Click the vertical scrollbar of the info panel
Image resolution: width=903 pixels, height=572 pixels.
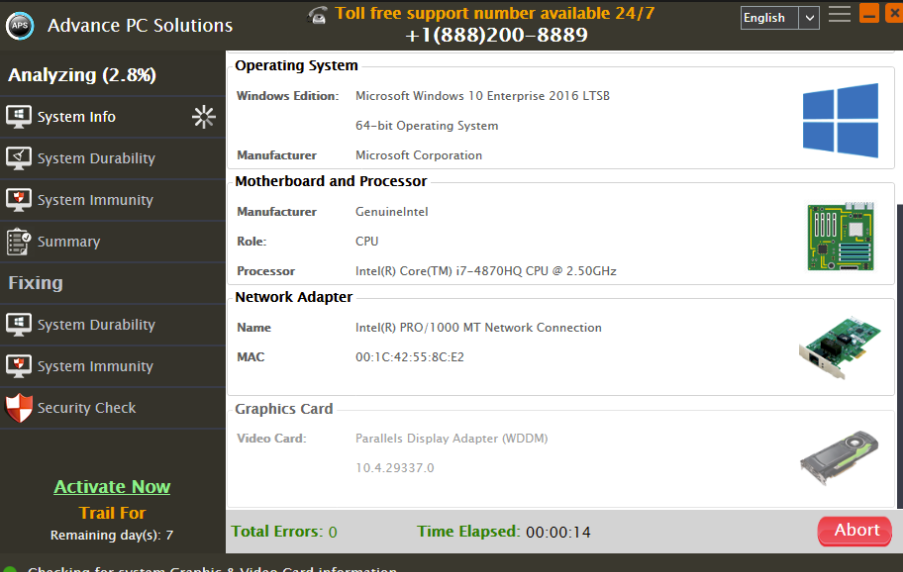(x=900, y=356)
